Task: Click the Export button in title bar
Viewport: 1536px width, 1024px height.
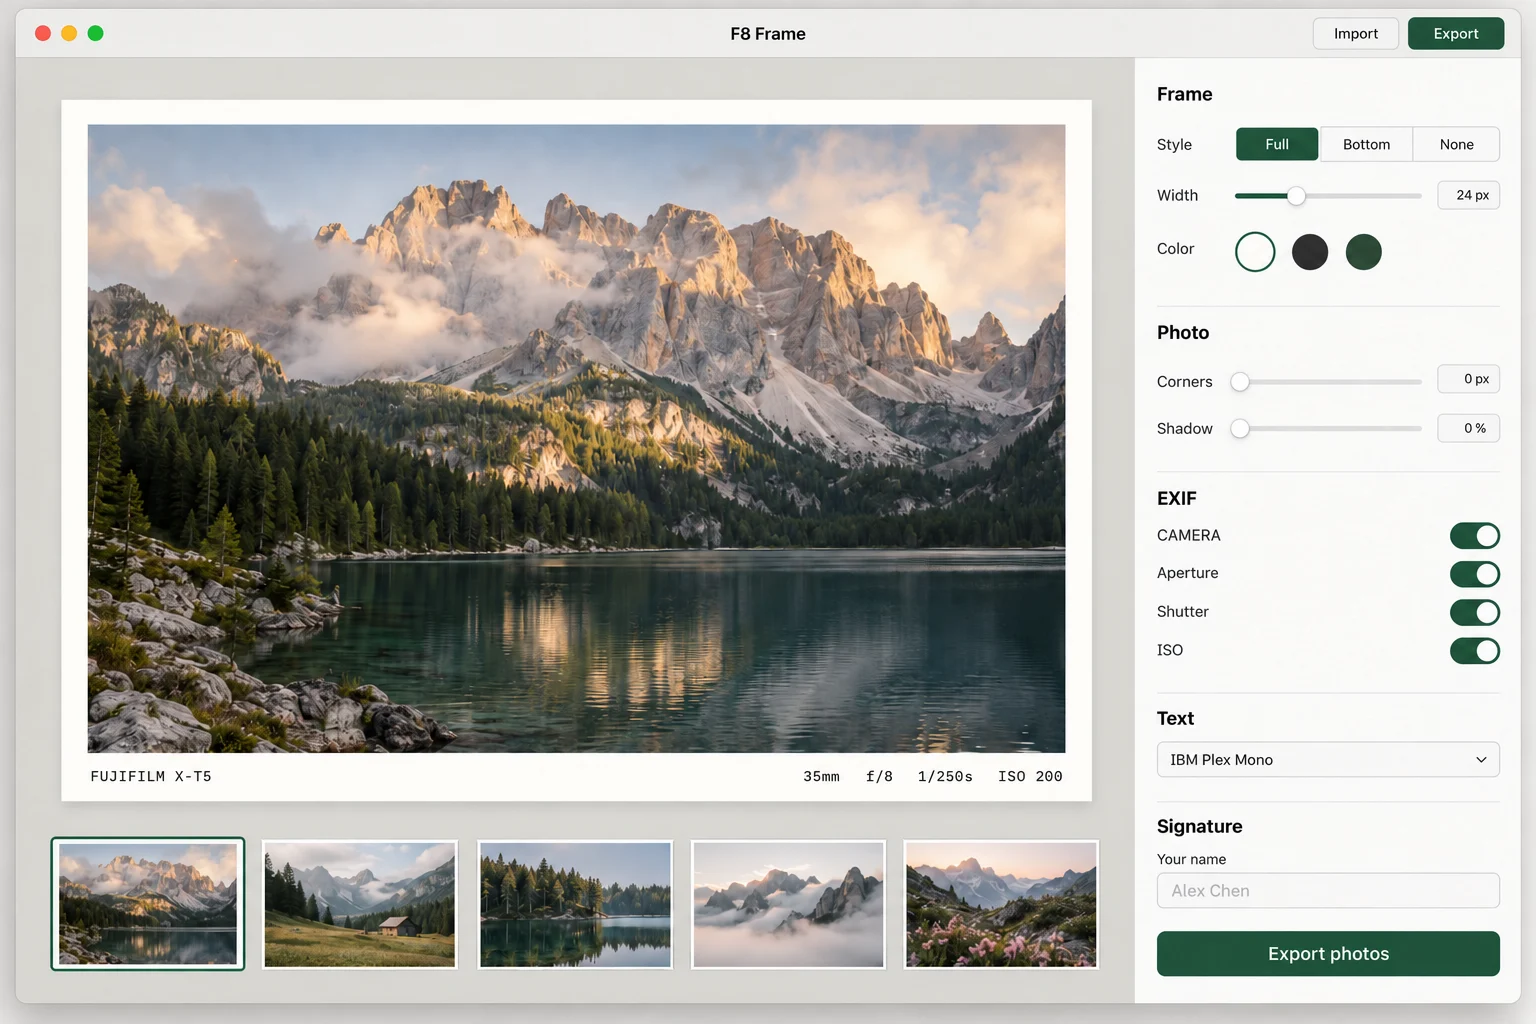Action: (x=1456, y=33)
